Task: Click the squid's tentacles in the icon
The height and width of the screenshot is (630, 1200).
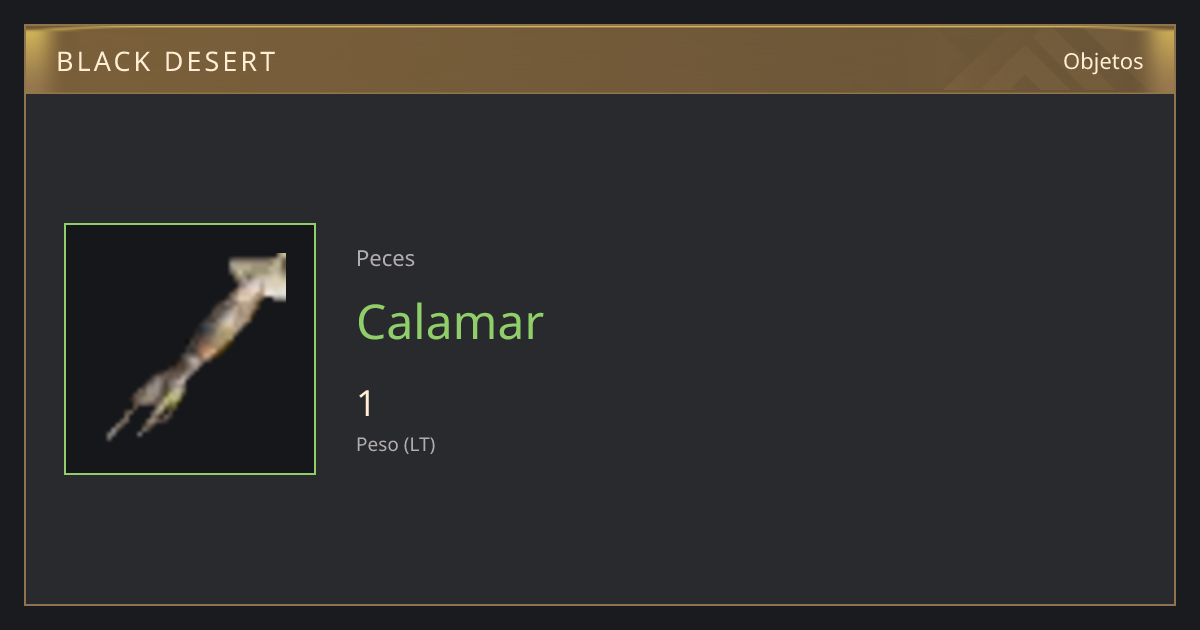Action: pyautogui.click(x=146, y=412)
